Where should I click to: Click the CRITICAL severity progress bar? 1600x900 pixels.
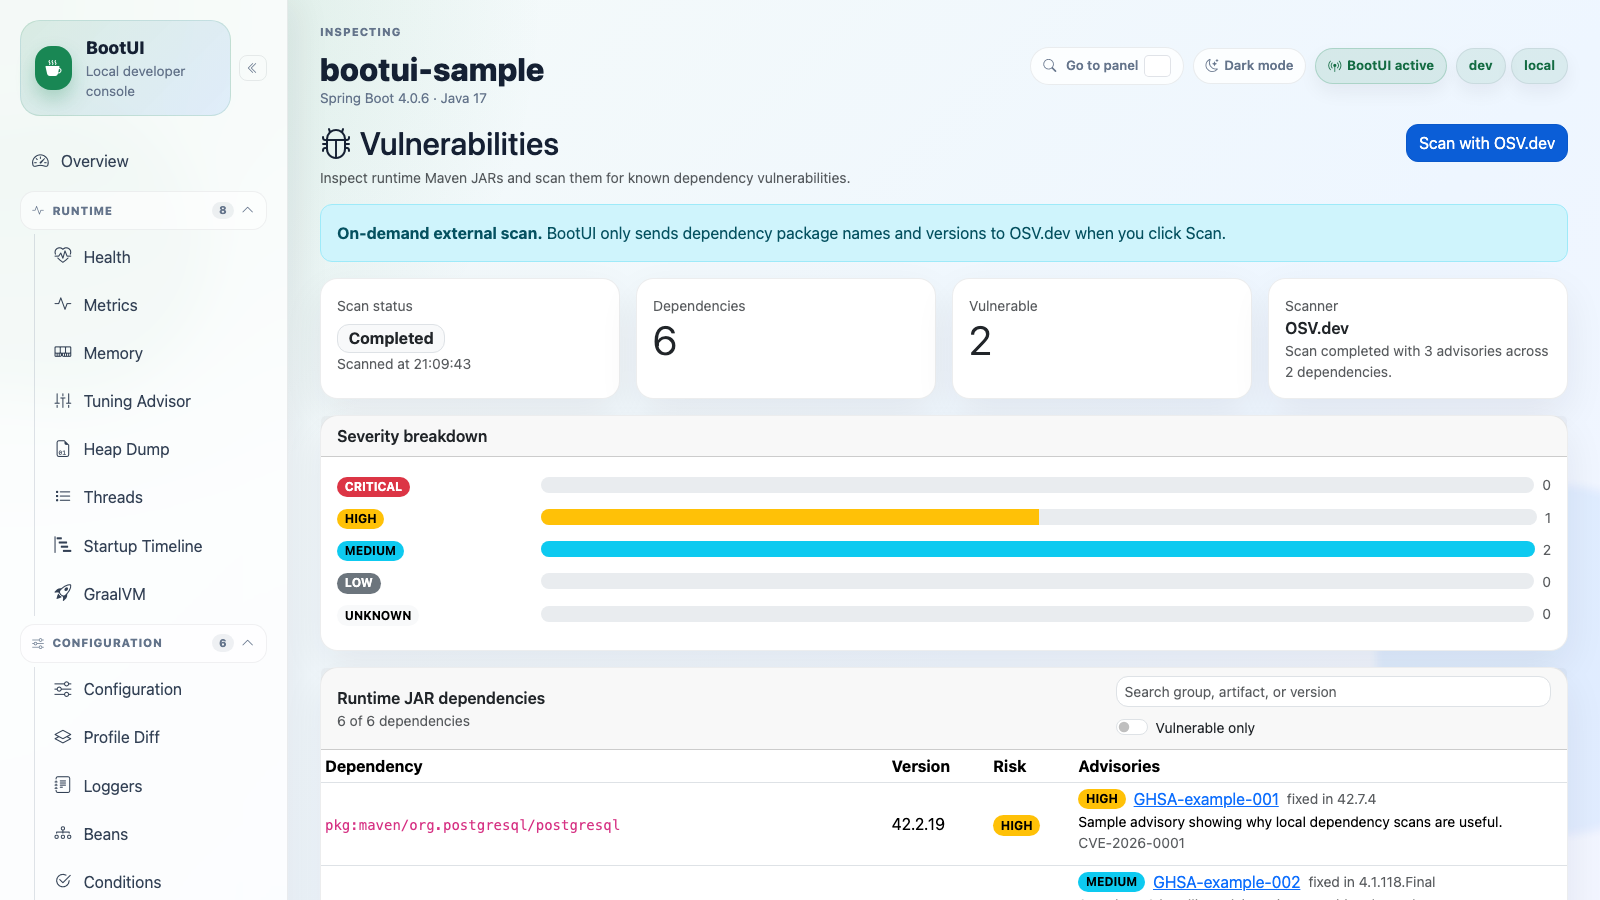pos(1038,485)
